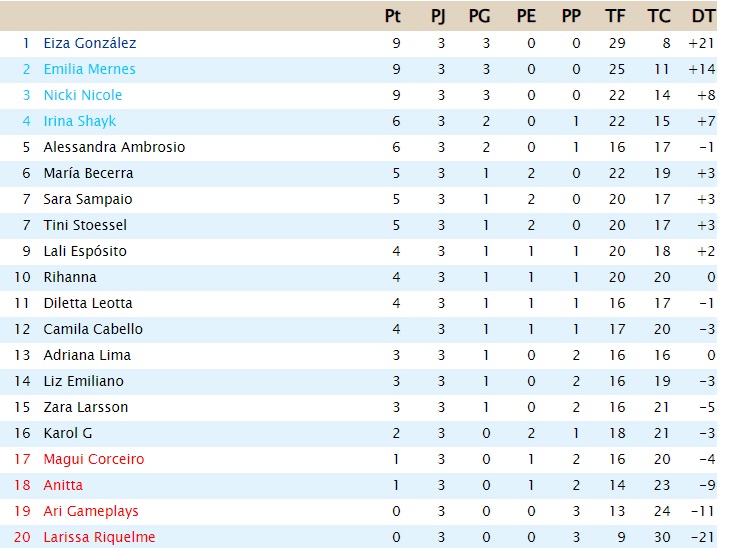Image resolution: width=729 pixels, height=548 pixels.
Task: Select the Anitta name in red
Action: point(63,485)
